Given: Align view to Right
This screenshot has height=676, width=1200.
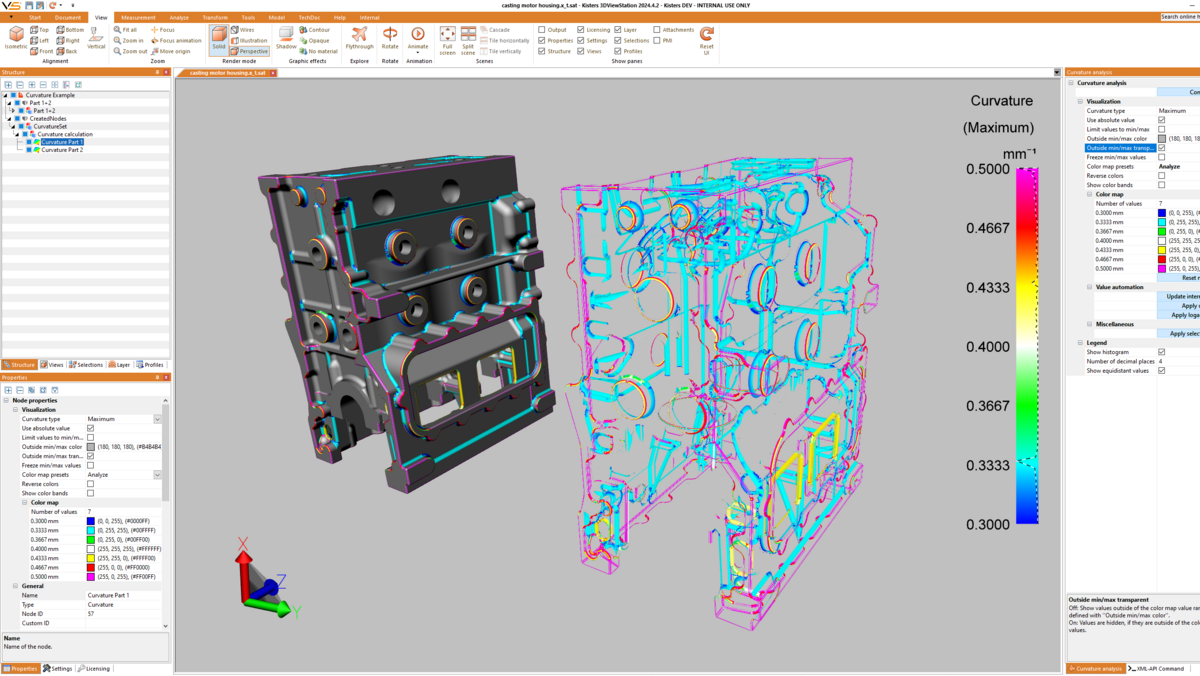Looking at the screenshot, I should click(68, 41).
